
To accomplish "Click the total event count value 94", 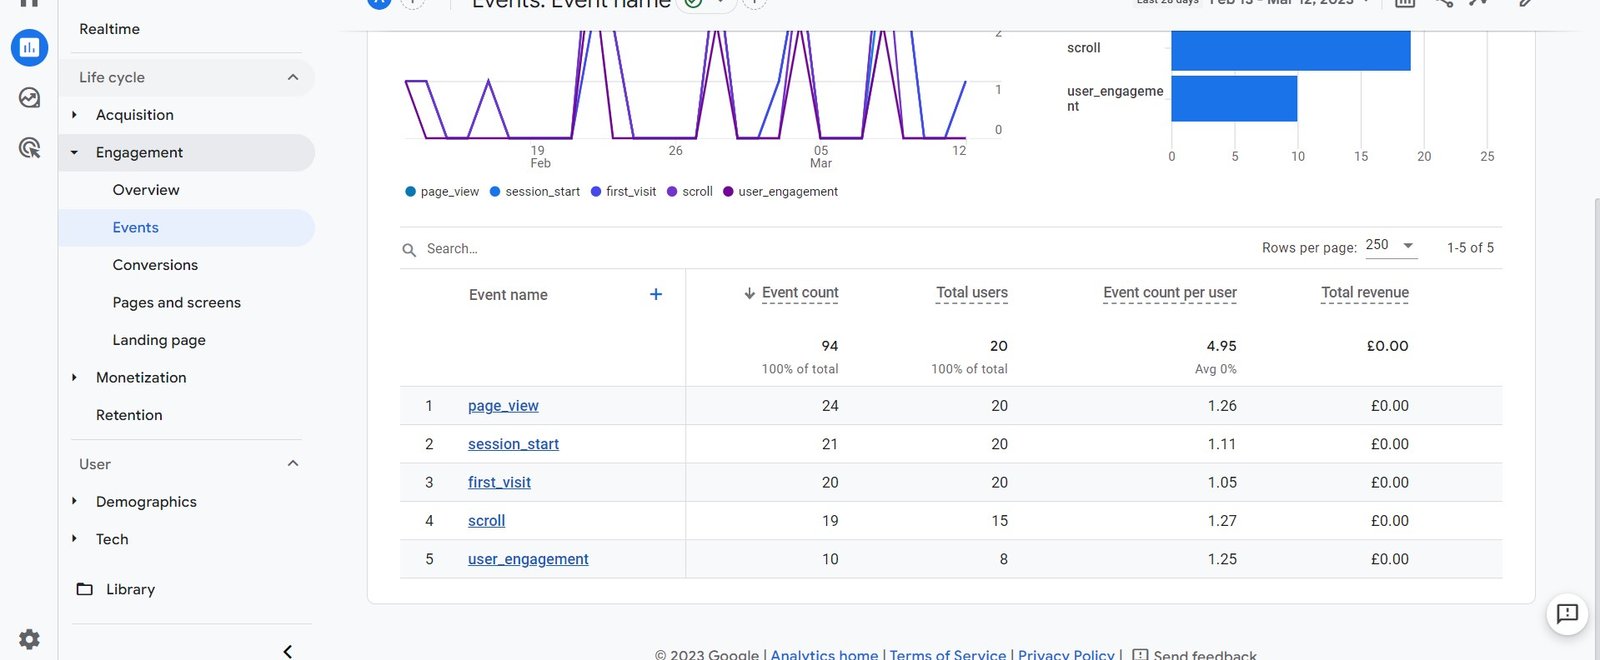I will tap(830, 346).
